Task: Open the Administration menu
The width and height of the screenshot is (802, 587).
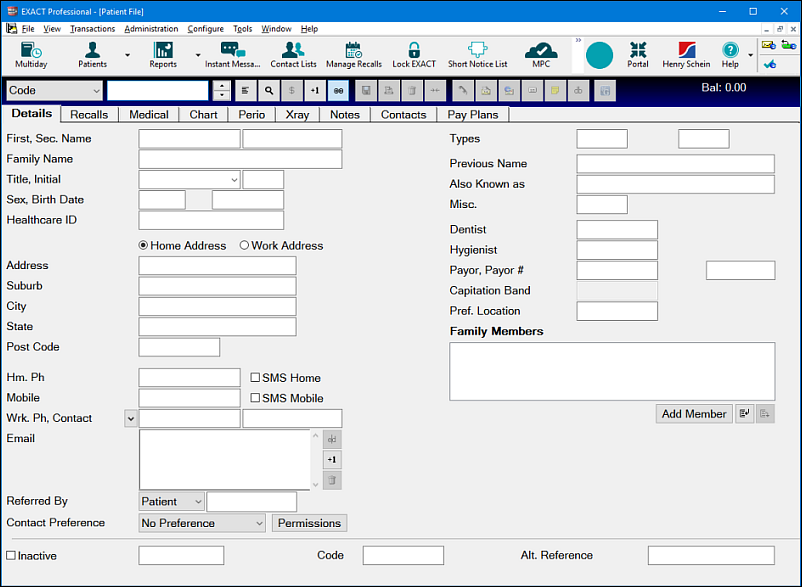Action: (x=151, y=29)
